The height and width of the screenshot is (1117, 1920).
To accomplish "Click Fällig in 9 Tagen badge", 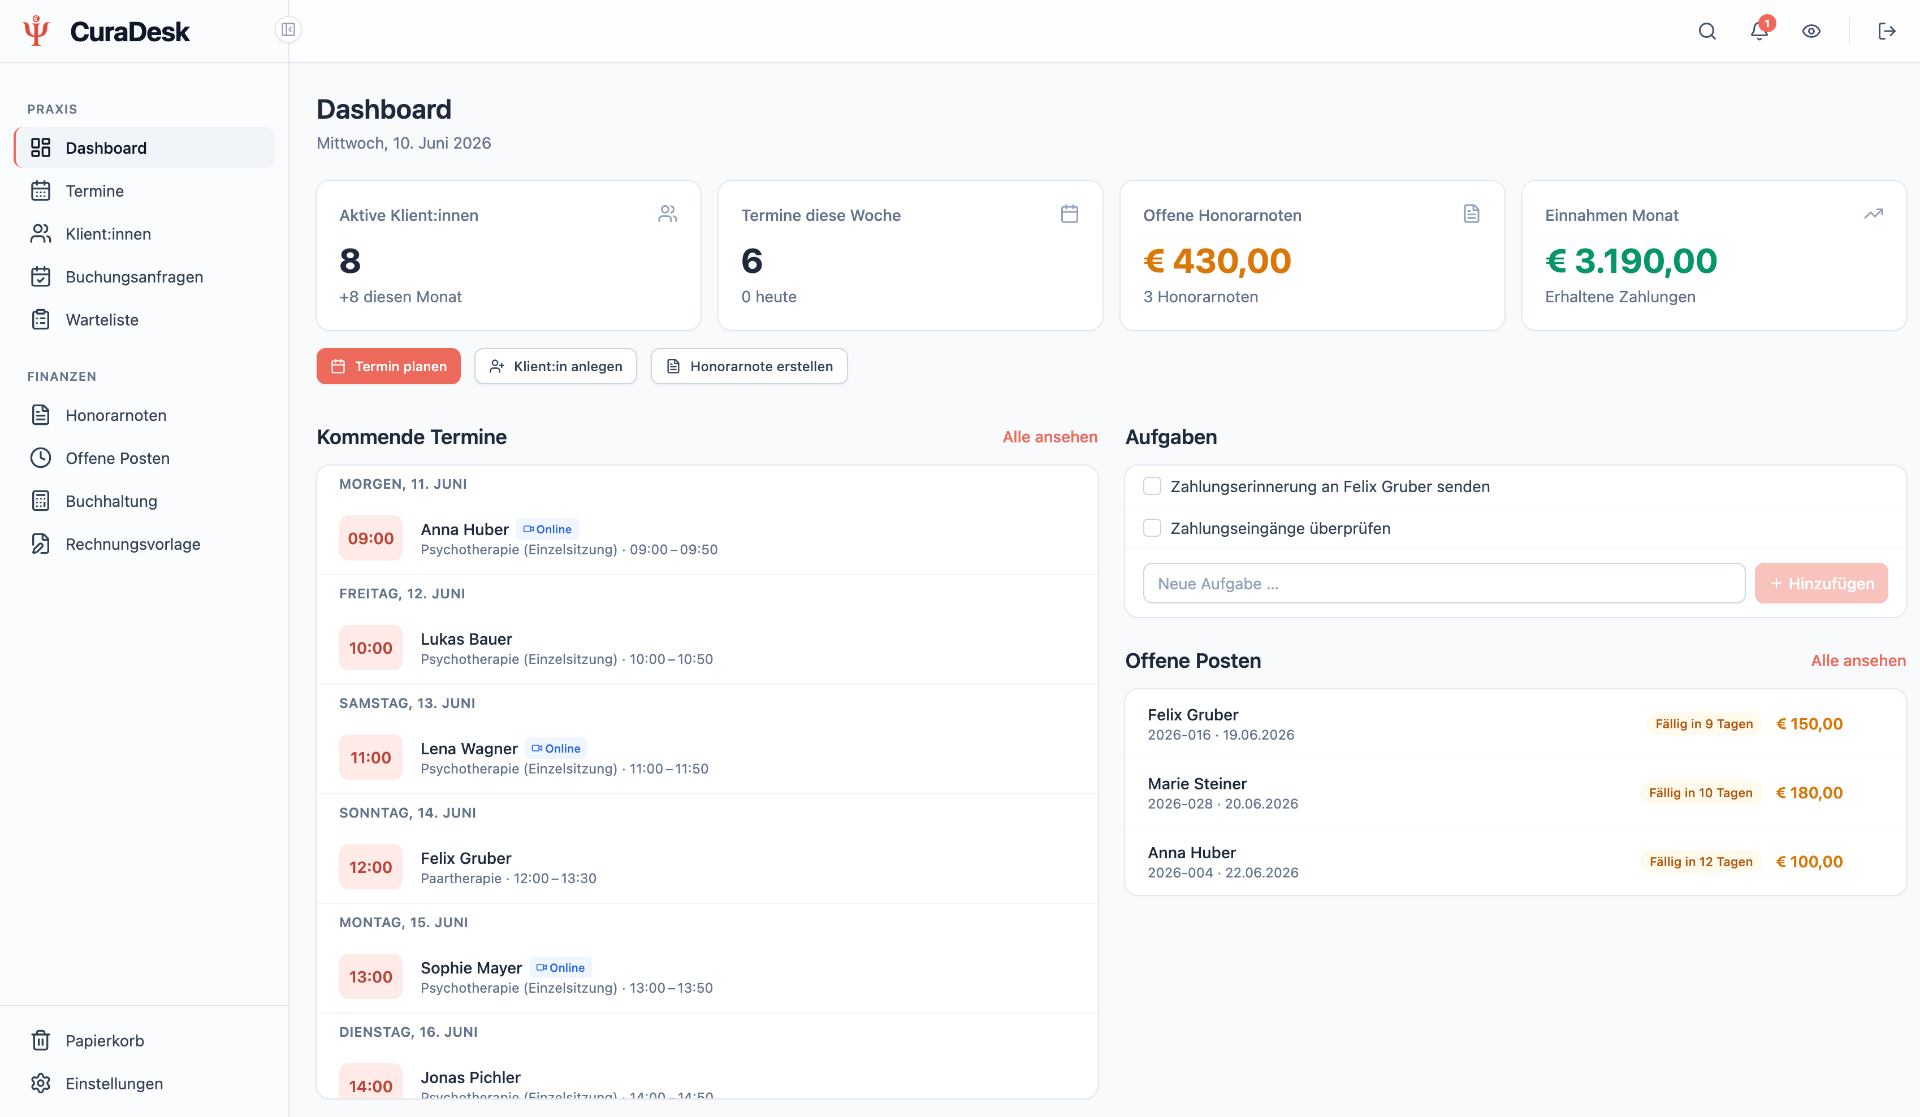I will tap(1704, 724).
